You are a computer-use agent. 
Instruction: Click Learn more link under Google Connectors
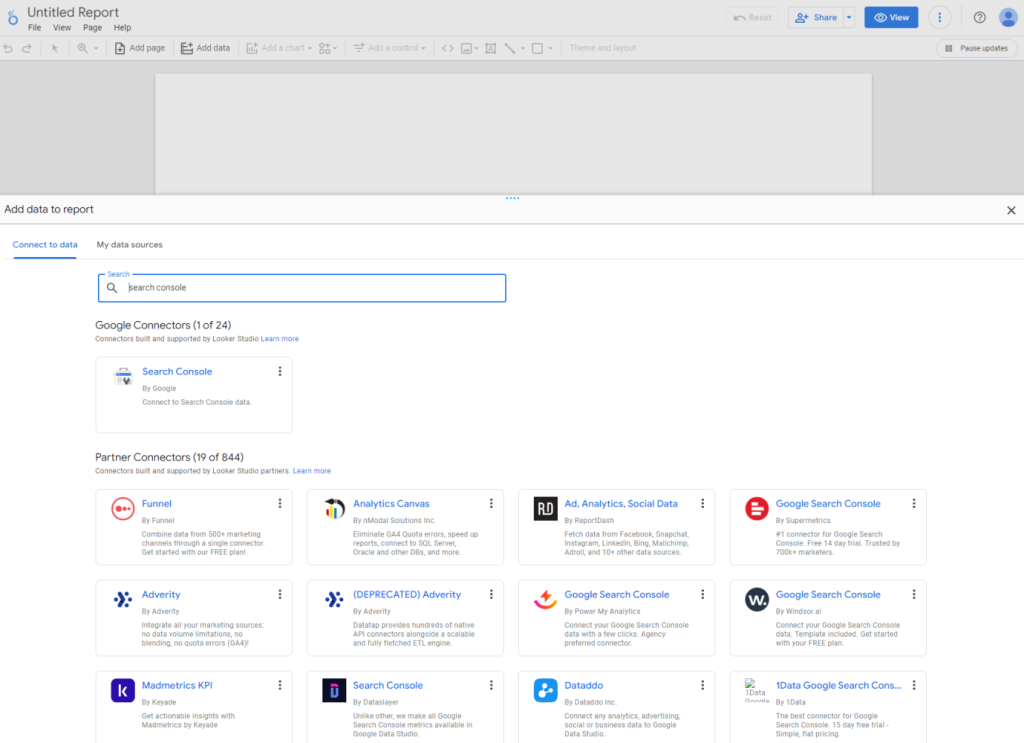(x=280, y=339)
